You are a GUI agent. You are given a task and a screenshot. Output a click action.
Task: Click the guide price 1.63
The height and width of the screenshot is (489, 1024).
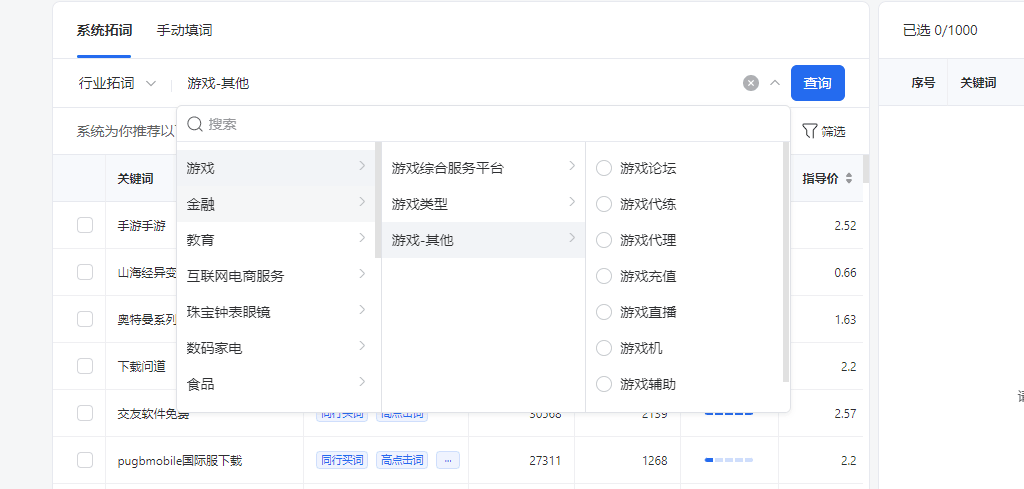(x=845, y=319)
